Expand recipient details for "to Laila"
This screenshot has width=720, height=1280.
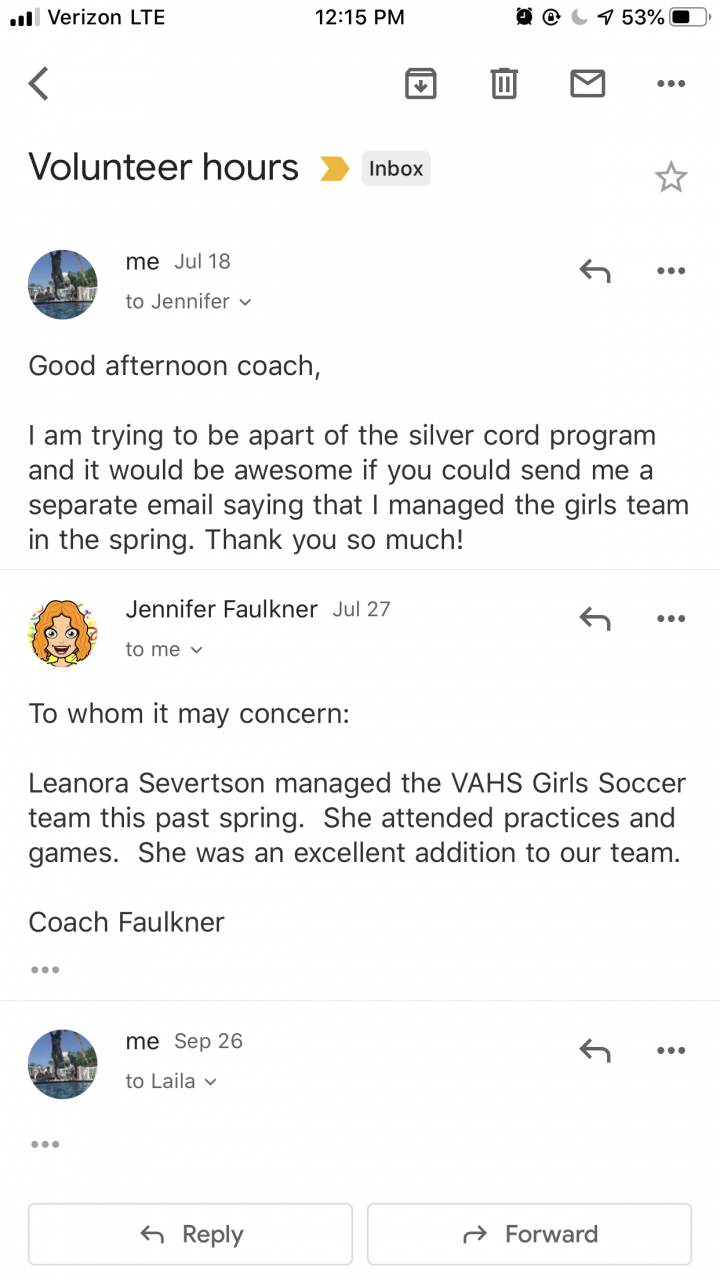[x=171, y=1081]
